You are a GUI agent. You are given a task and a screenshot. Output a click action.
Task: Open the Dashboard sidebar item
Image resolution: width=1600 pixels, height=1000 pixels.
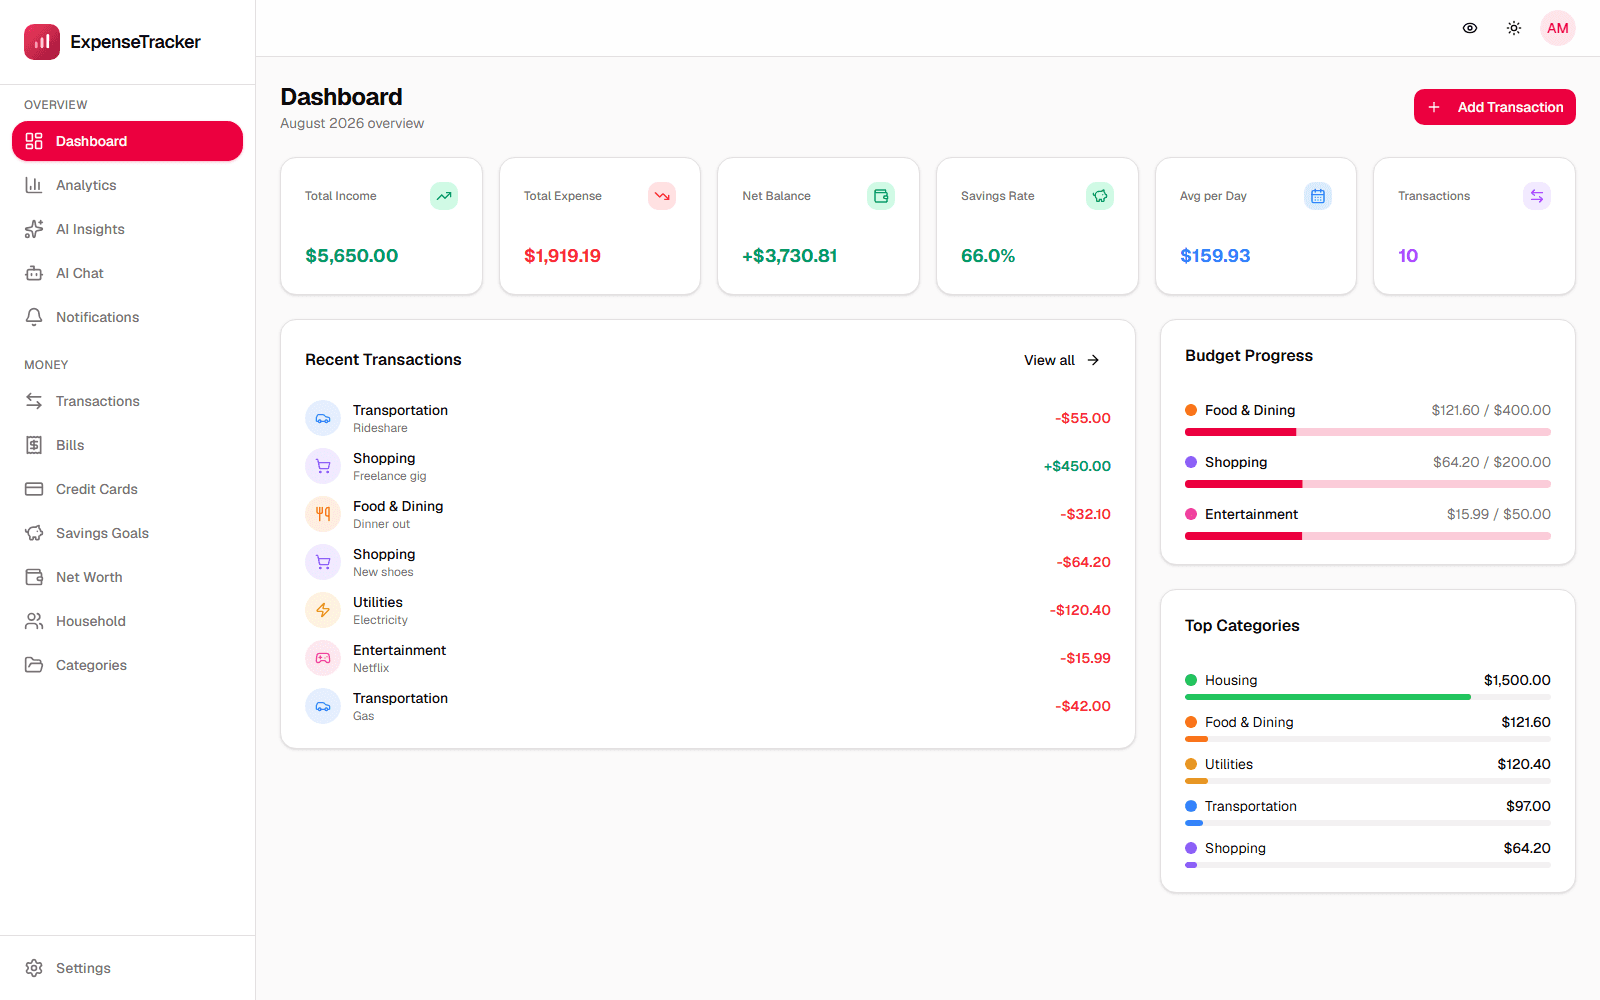[x=127, y=141]
